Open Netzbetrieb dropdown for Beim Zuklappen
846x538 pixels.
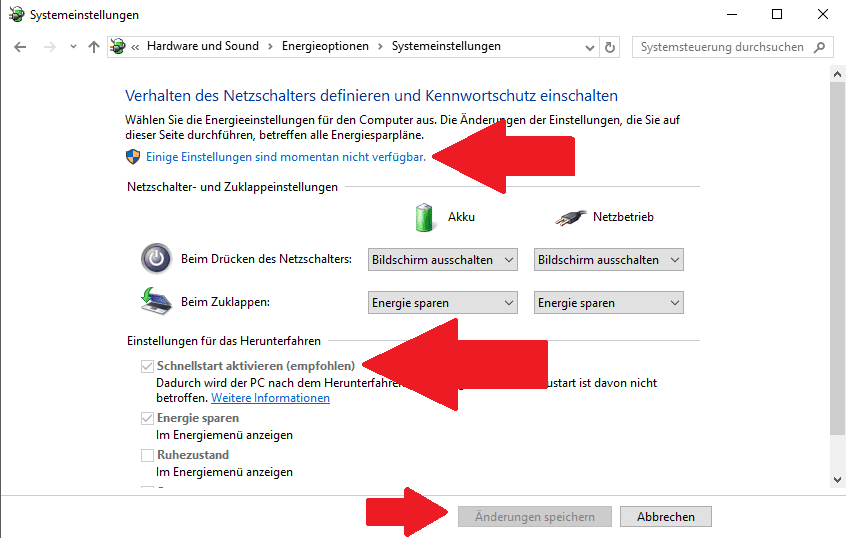coord(609,303)
